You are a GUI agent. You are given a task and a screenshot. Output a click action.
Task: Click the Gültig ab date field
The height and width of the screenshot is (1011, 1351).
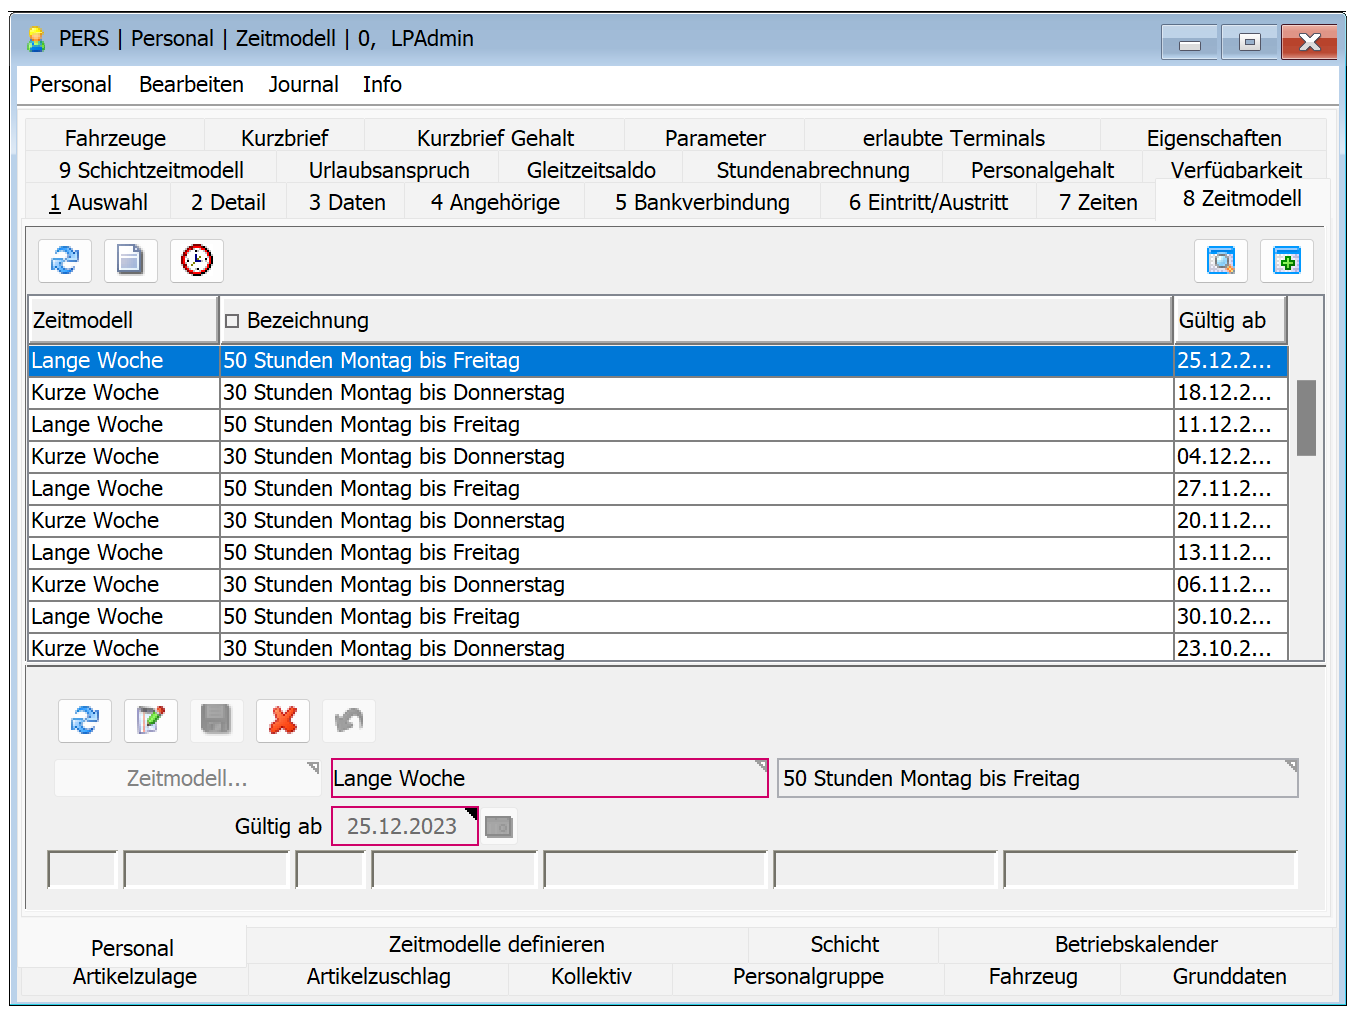[404, 827]
